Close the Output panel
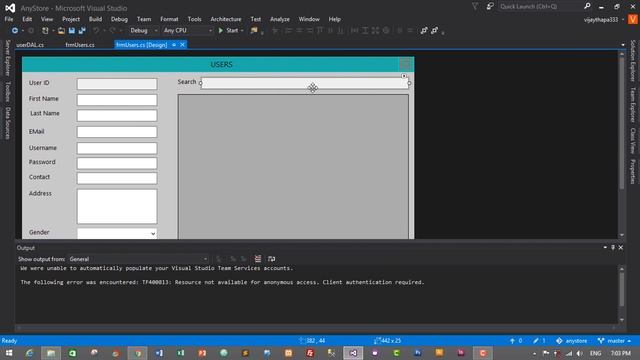The width and height of the screenshot is (640, 360). pos(621,248)
